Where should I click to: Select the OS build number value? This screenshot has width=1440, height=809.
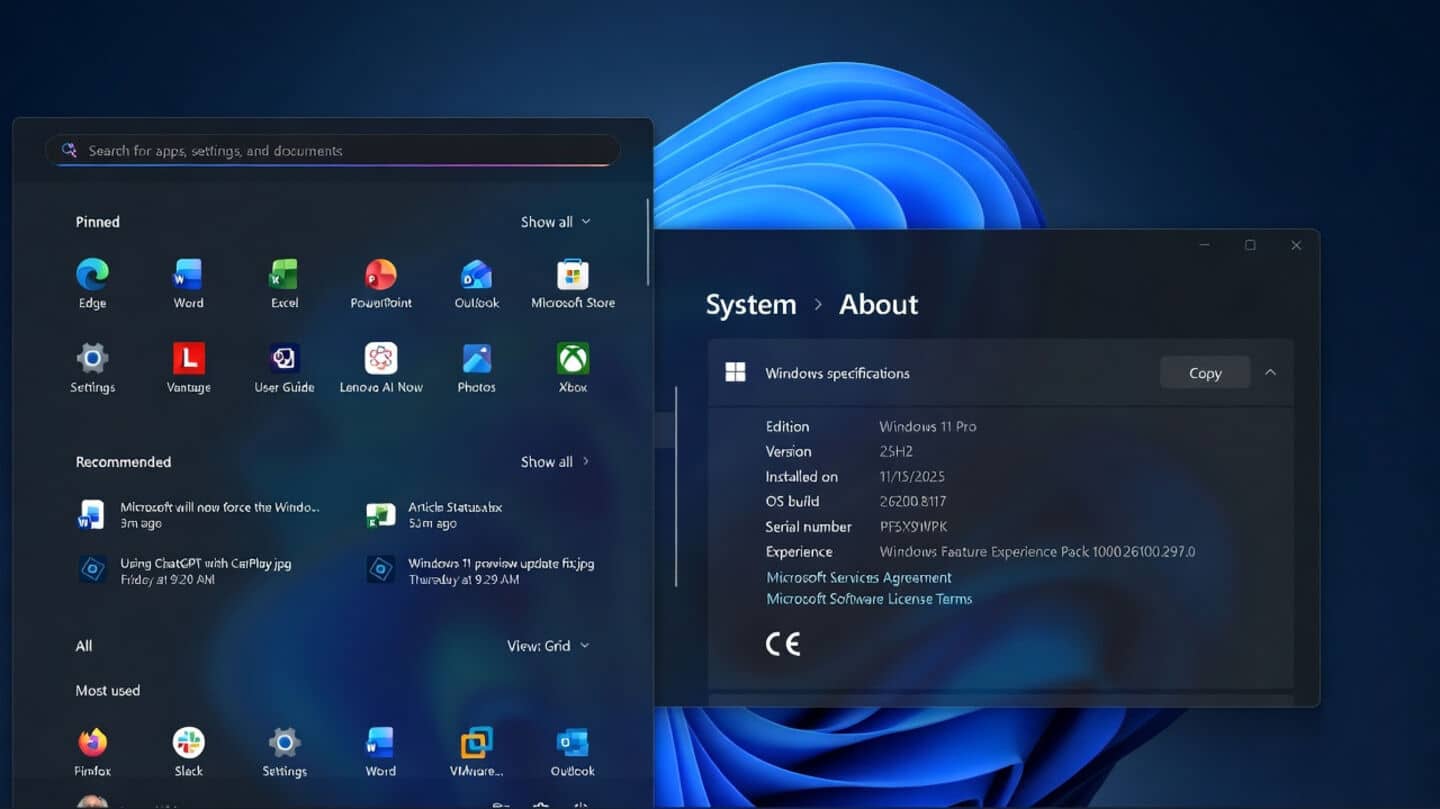913,502
